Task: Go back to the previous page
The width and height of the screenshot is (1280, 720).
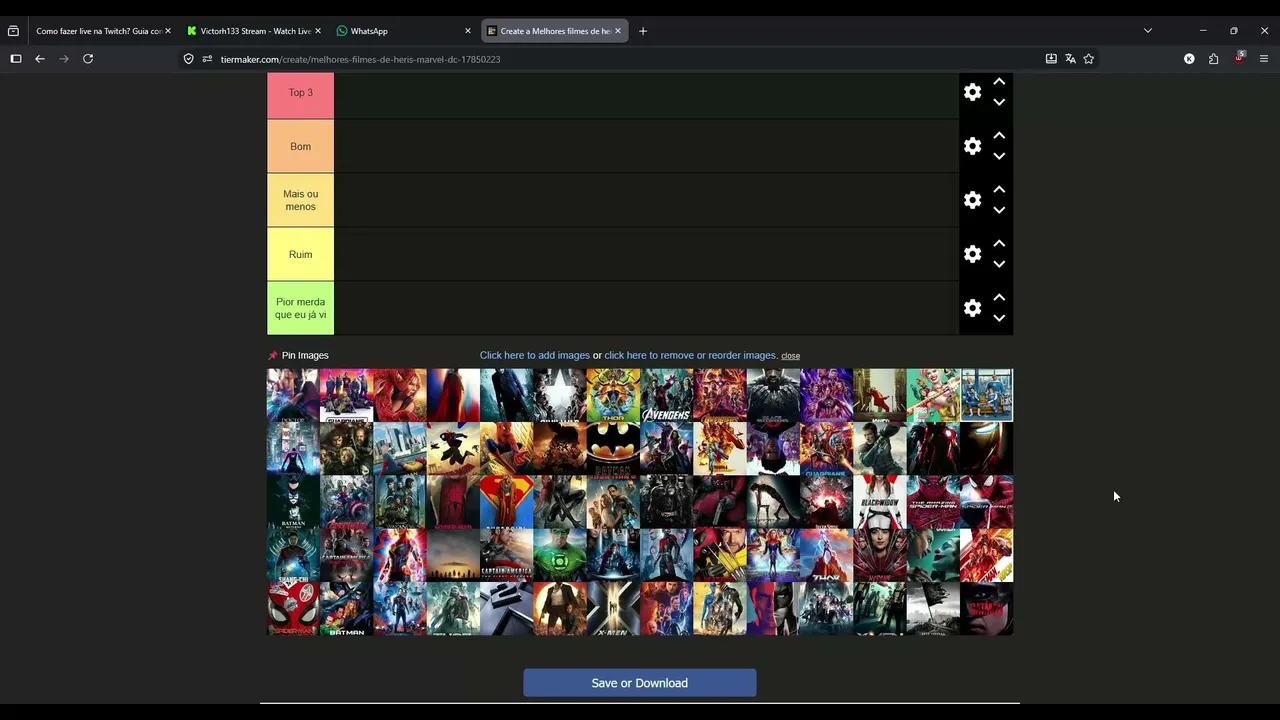Action: (40, 59)
